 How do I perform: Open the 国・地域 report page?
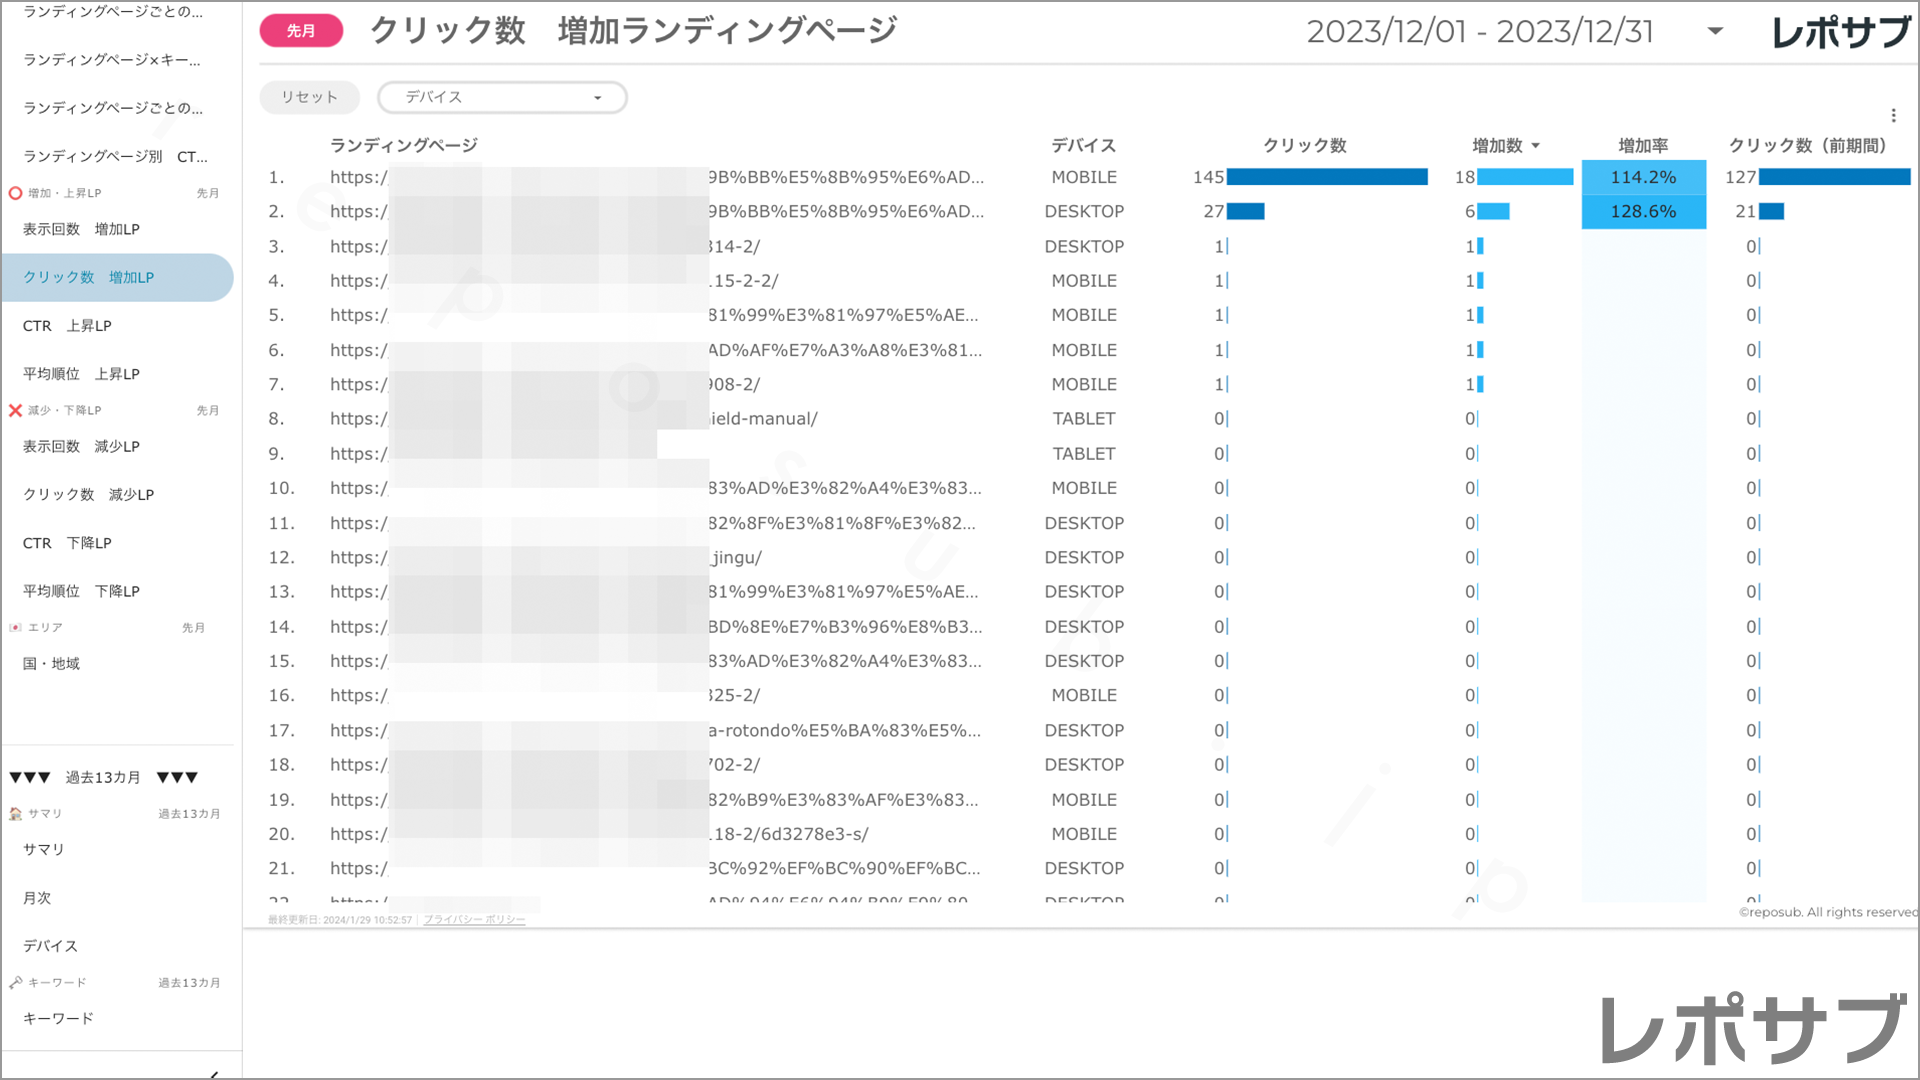coord(51,664)
